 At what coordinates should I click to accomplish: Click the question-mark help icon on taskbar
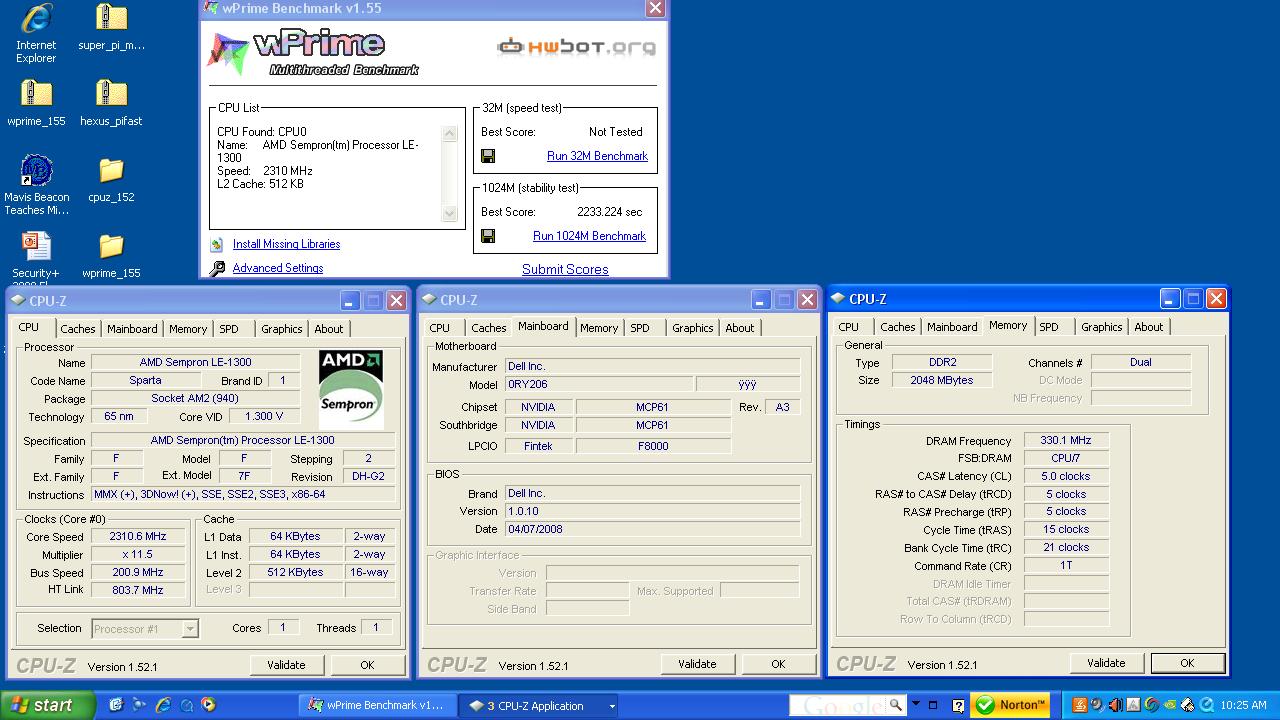click(x=958, y=706)
